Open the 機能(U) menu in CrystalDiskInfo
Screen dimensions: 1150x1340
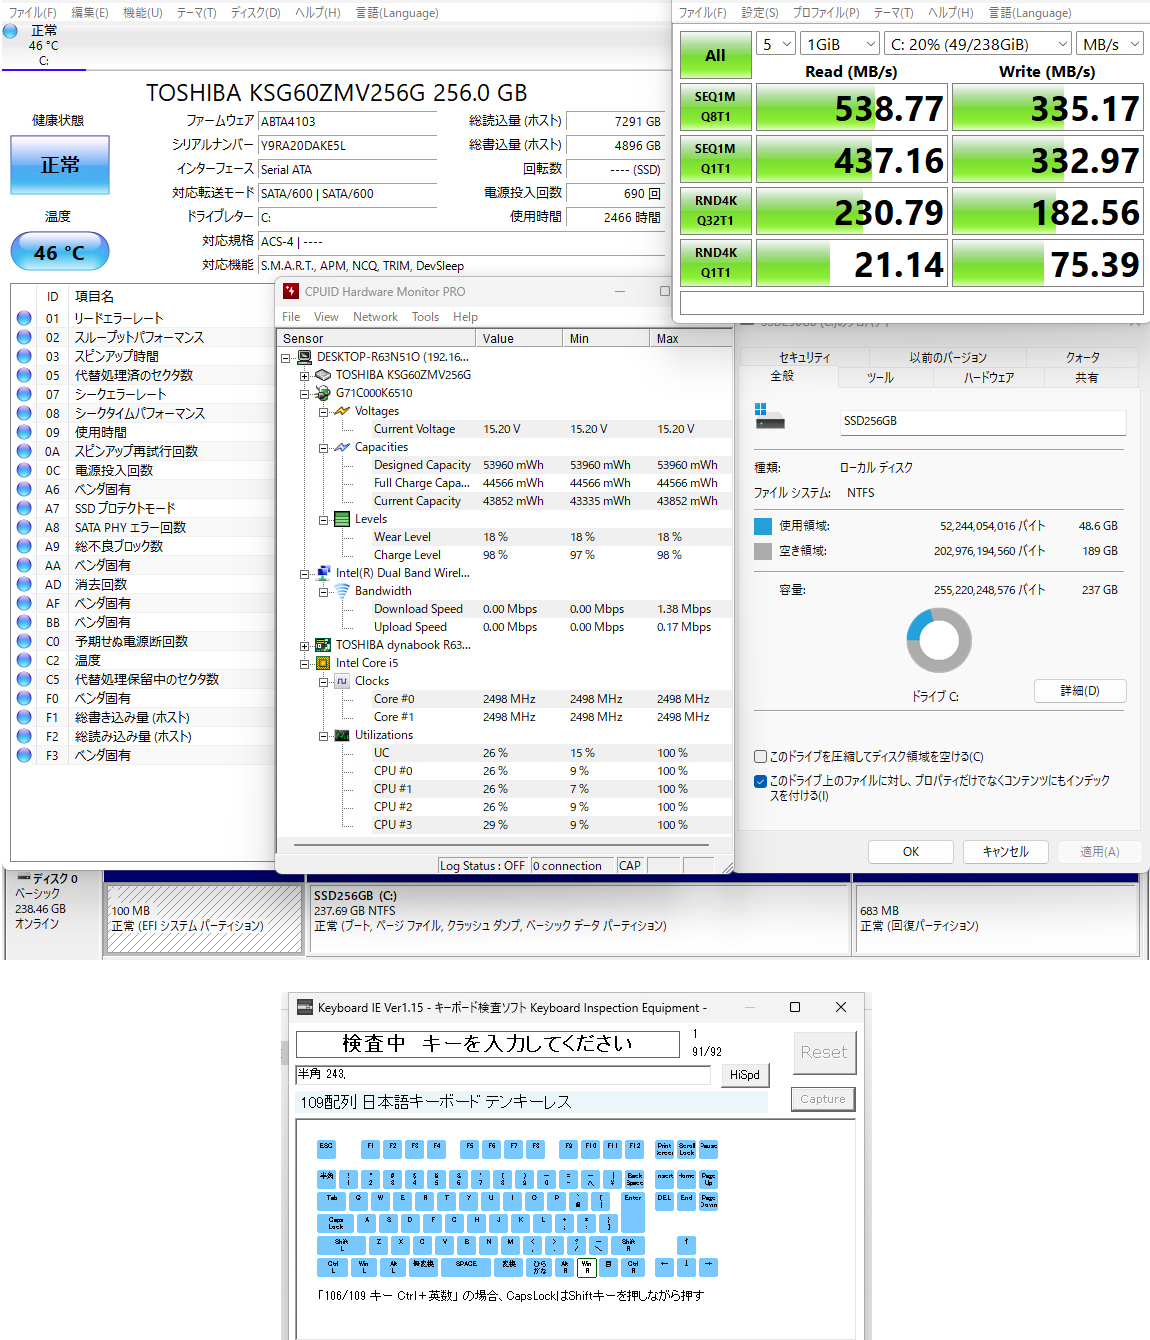(142, 13)
